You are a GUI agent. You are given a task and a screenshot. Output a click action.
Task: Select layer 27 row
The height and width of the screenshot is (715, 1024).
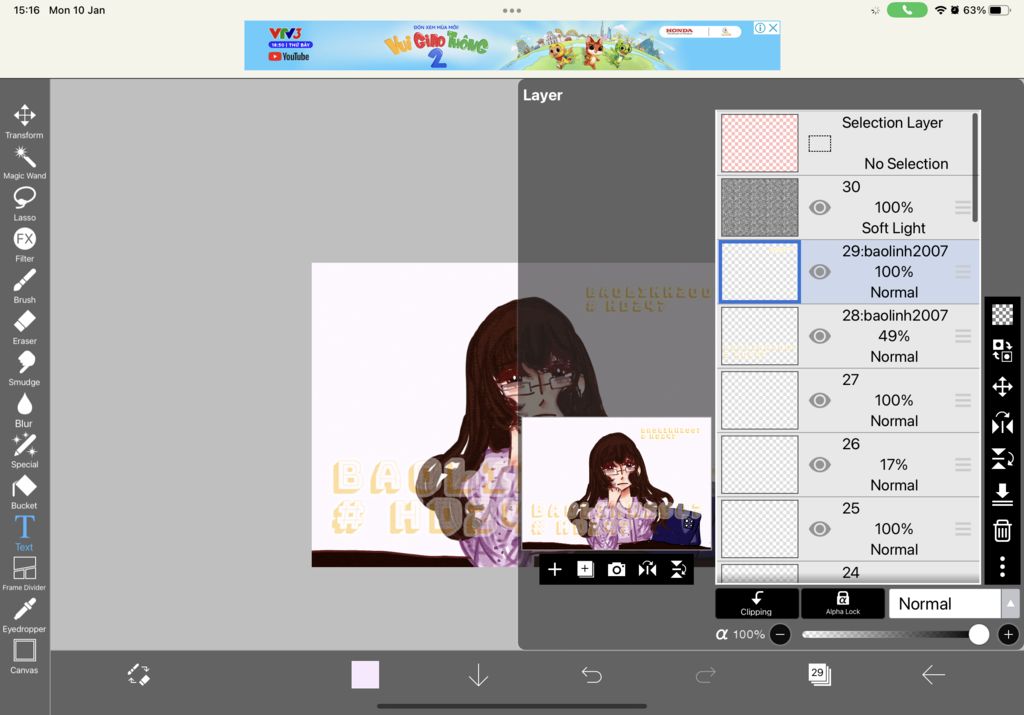[848, 400]
